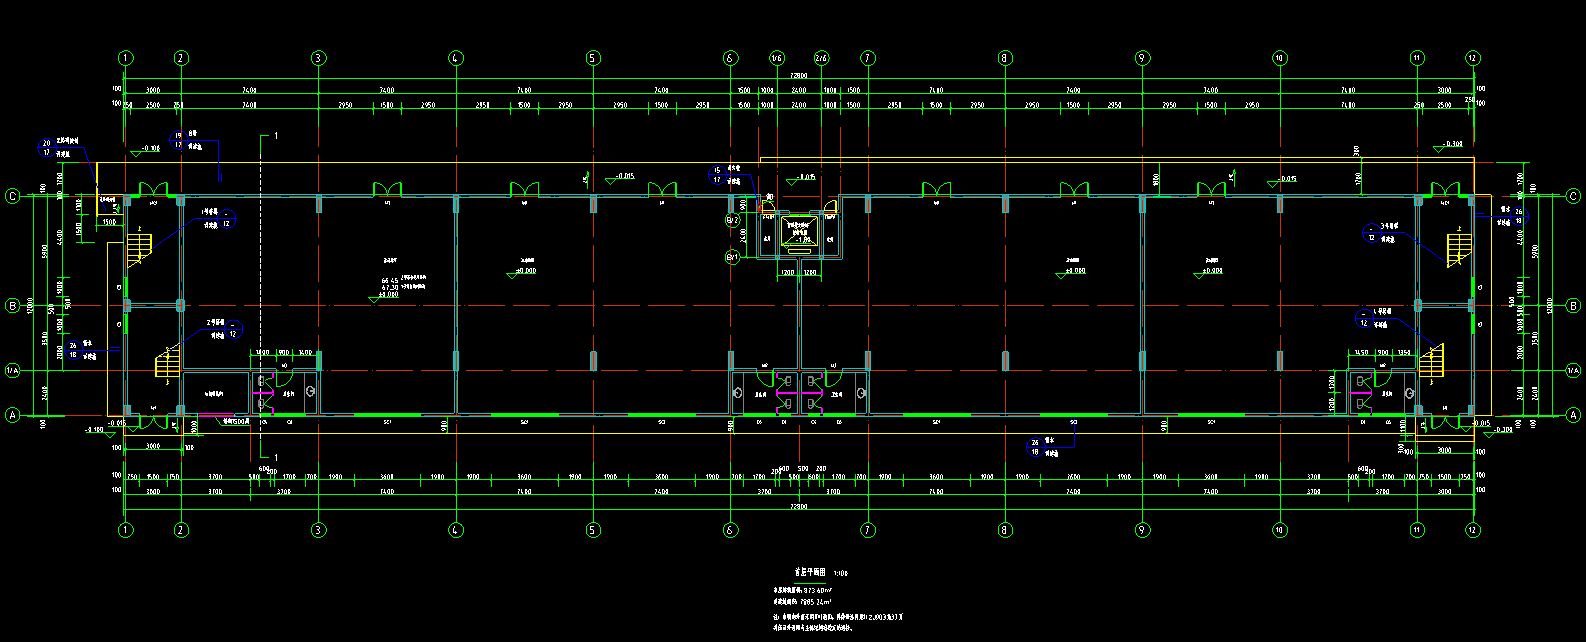Select the bottom grid axis bubble 10

pyautogui.click(x=1279, y=529)
